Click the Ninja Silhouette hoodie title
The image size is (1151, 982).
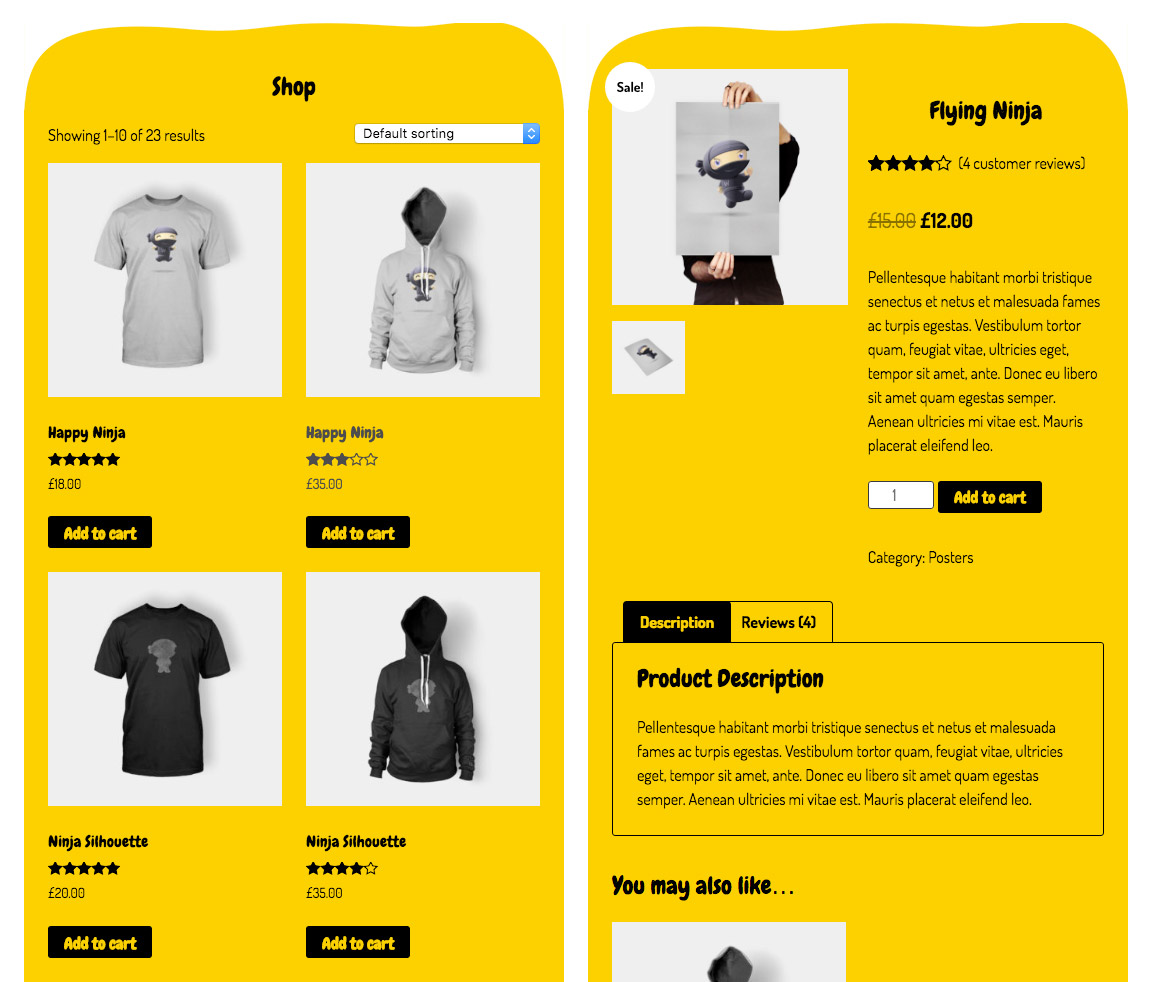click(356, 842)
